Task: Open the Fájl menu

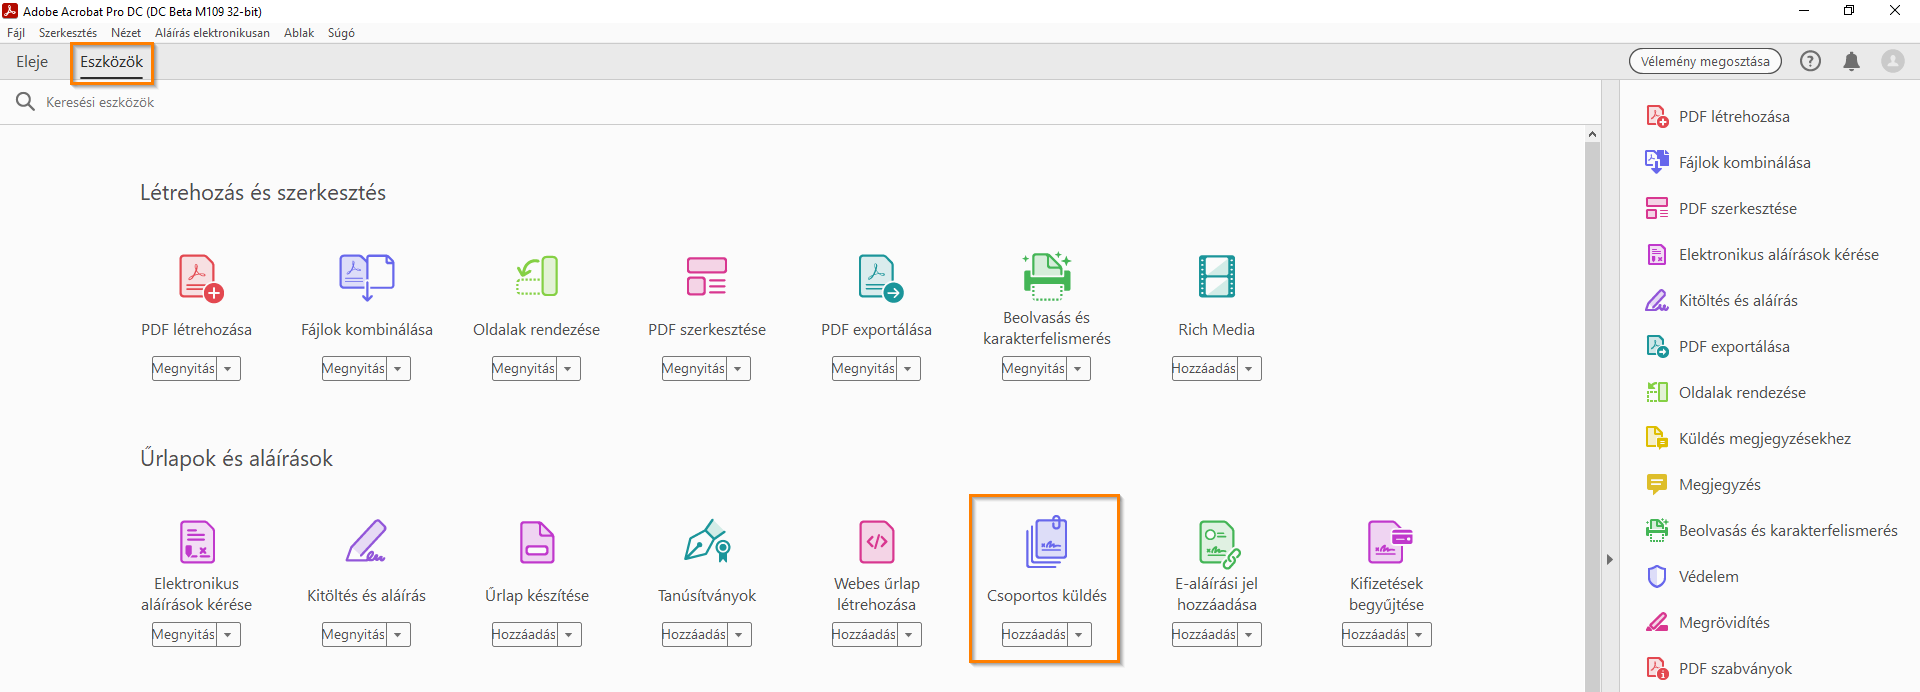Action: tap(16, 33)
